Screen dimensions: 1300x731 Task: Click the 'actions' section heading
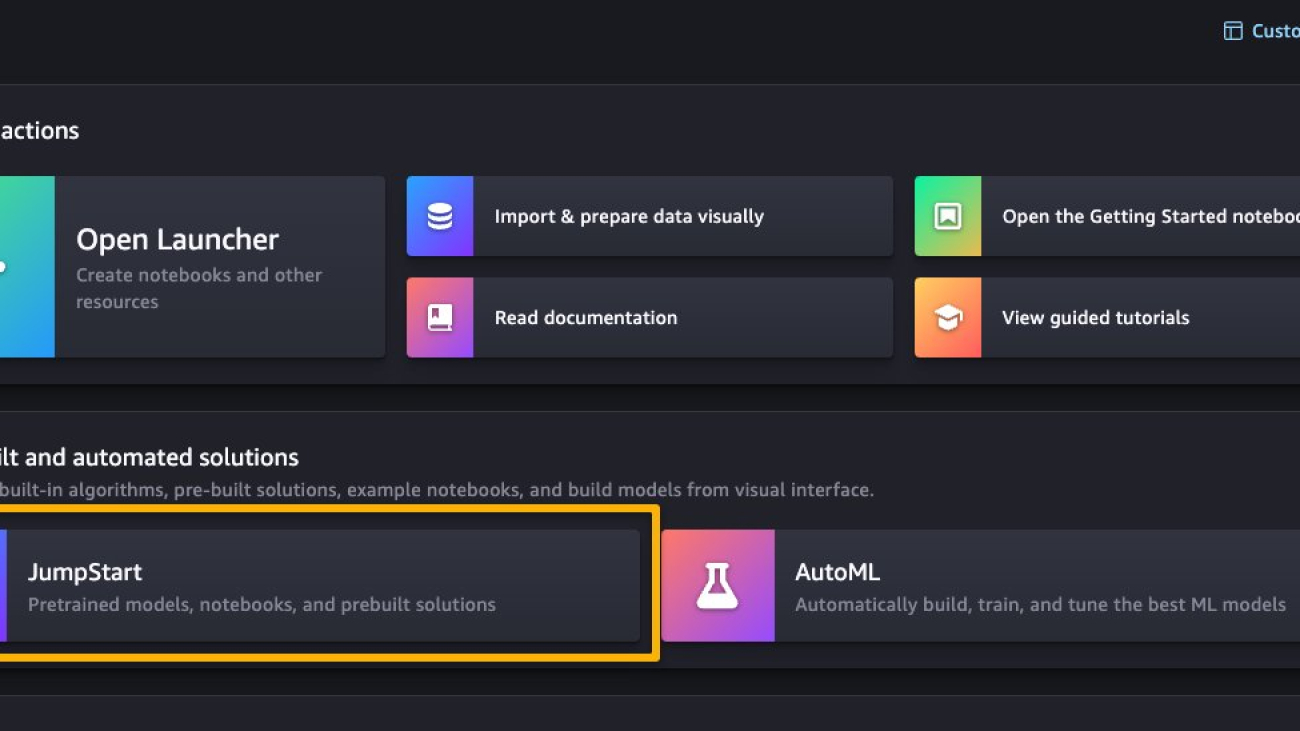(40, 131)
